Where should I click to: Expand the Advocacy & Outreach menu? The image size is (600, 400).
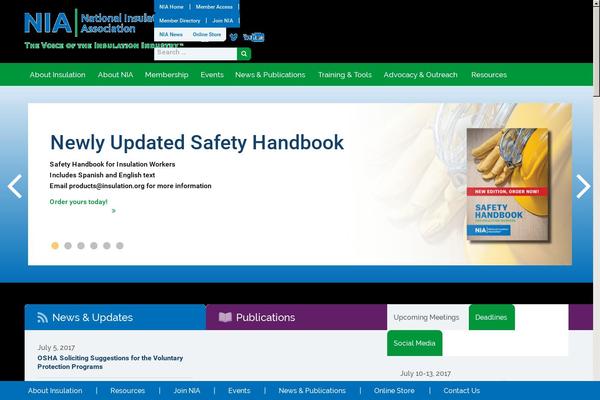pyautogui.click(x=421, y=75)
